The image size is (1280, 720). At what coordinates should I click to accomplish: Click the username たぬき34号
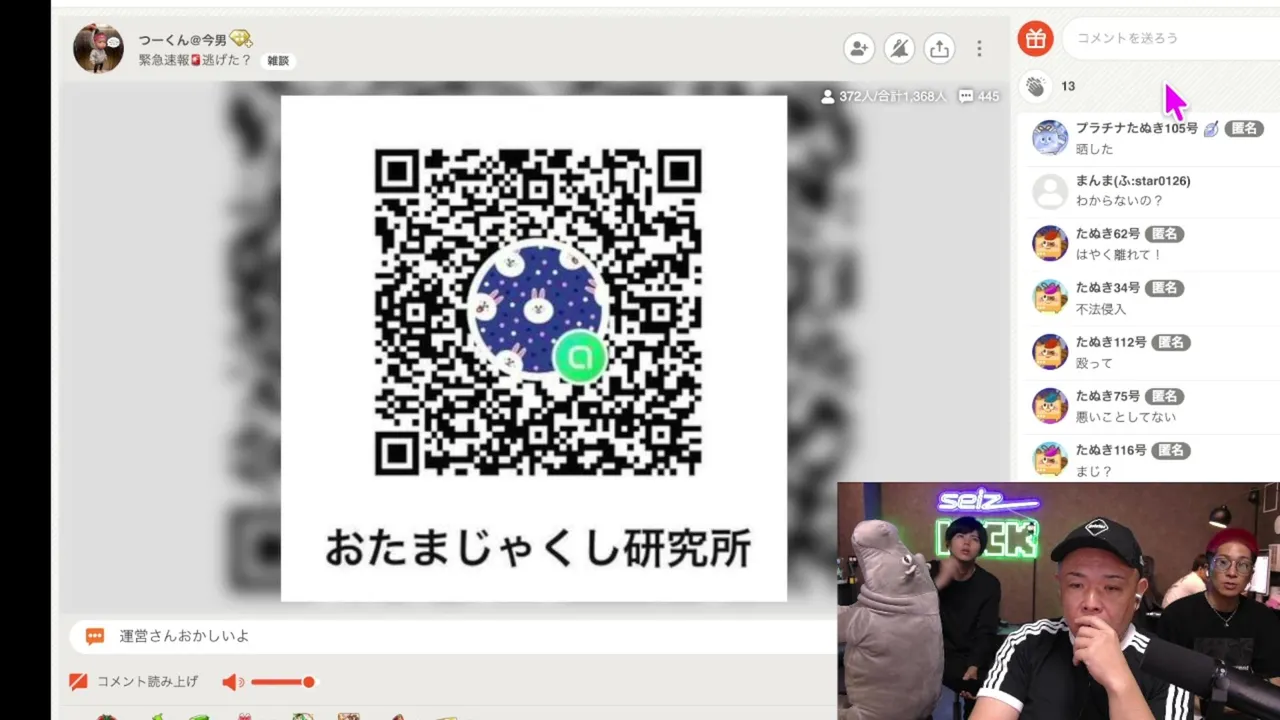[x=1108, y=288]
